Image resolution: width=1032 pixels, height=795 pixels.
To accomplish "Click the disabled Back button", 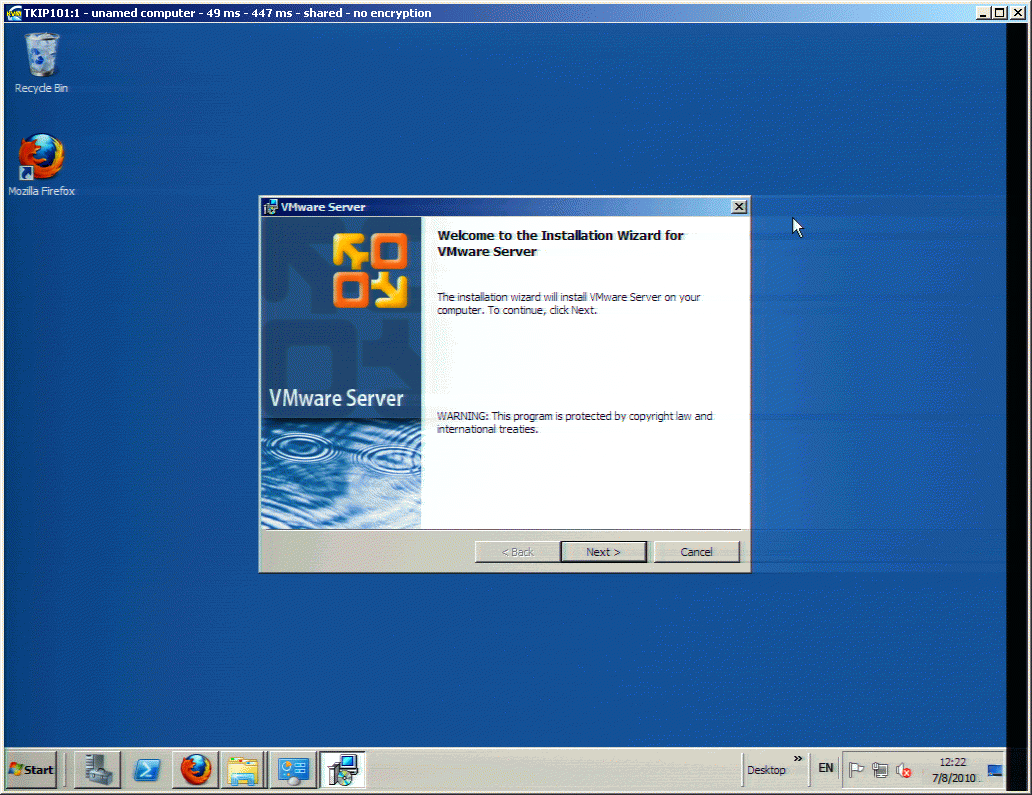I will (517, 551).
